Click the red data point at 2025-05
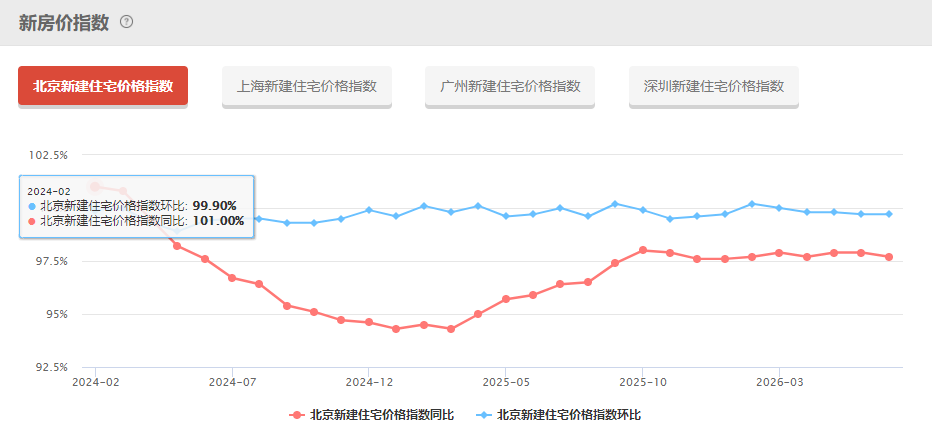 (x=506, y=299)
